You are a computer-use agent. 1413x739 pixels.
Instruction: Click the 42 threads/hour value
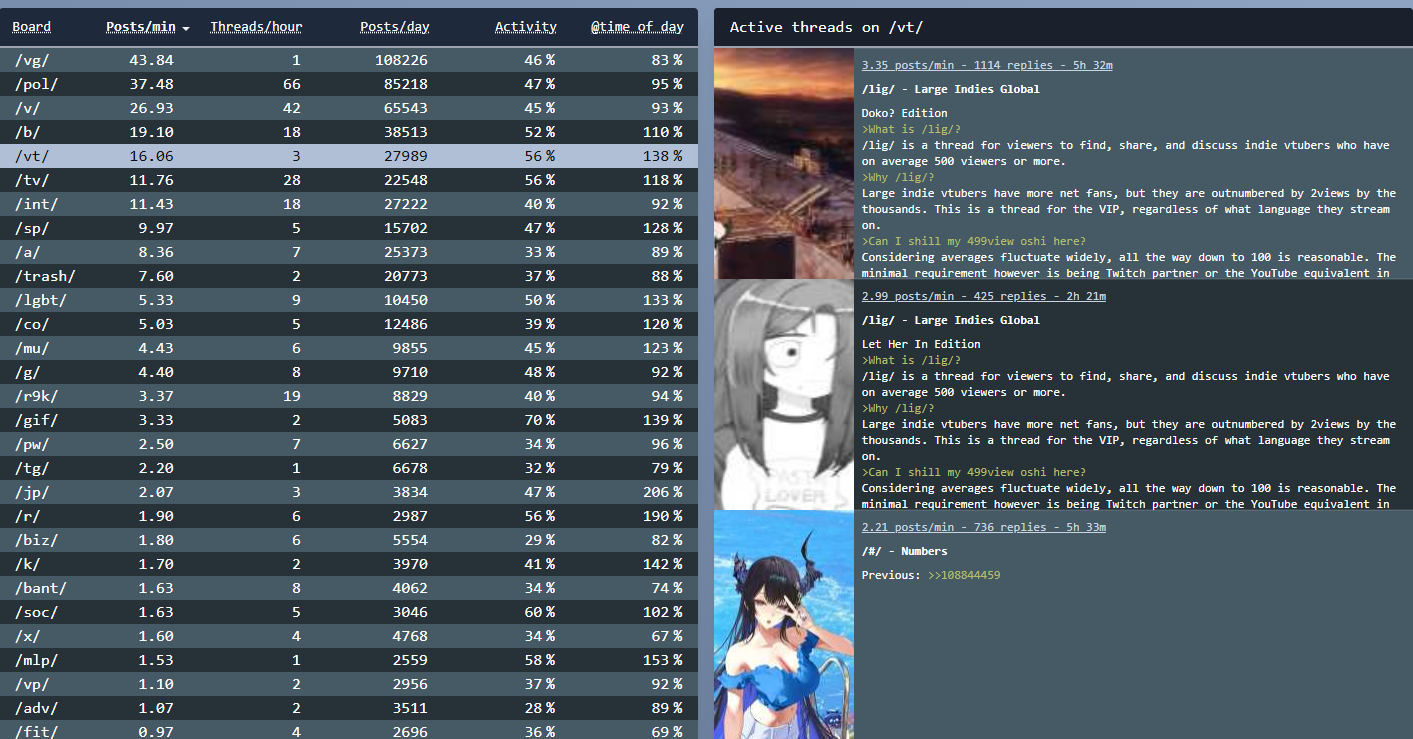pos(292,108)
